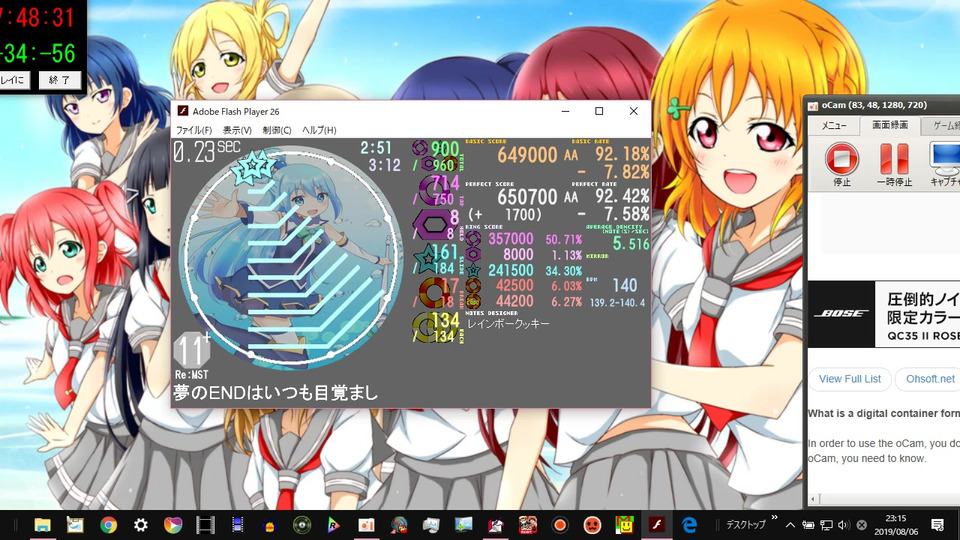Viewport: 960px width, 540px height.
Task: Open the volume control in system tray
Action: (x=844, y=525)
